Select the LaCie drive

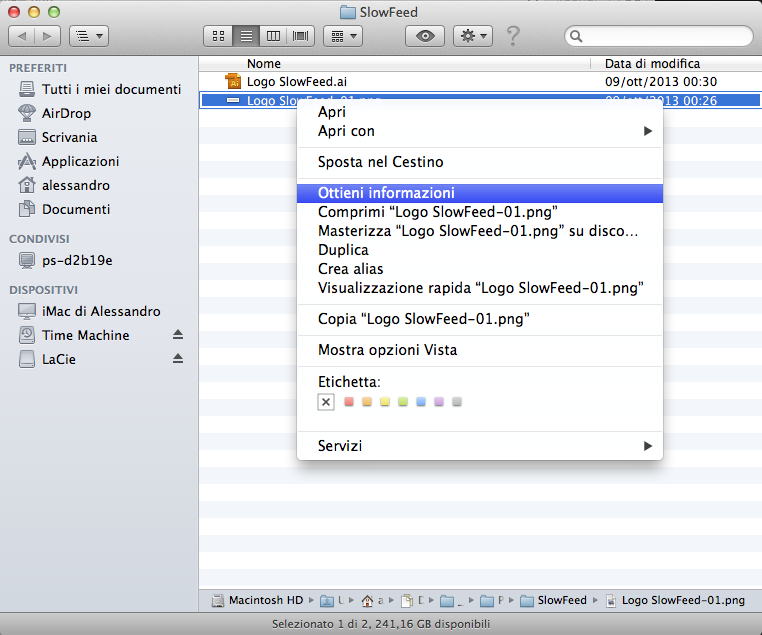click(x=47, y=360)
